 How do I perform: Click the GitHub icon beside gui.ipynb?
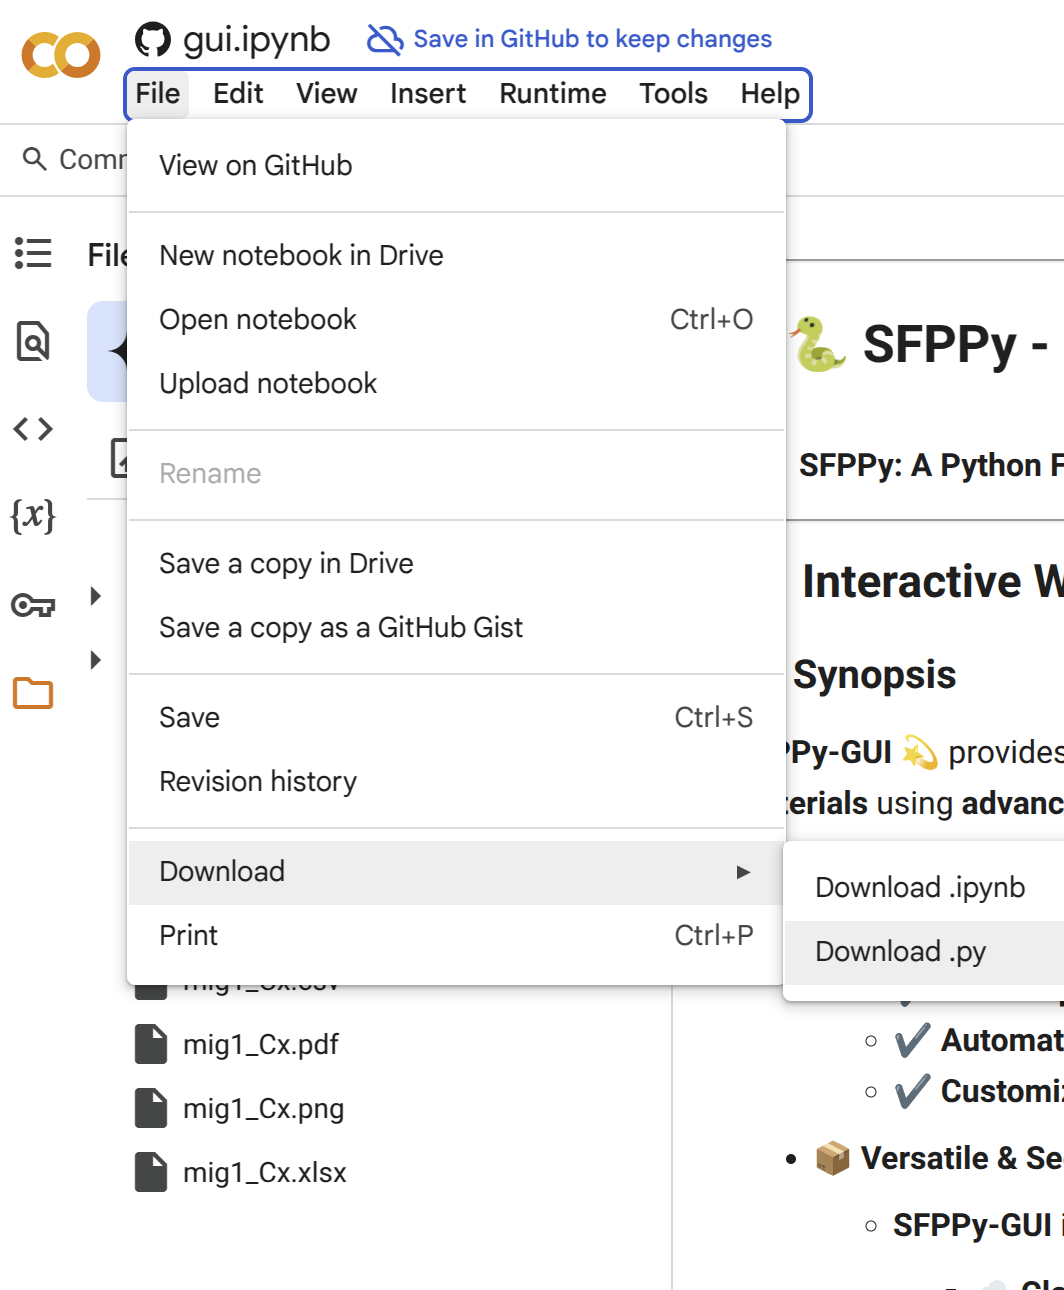[x=153, y=40]
